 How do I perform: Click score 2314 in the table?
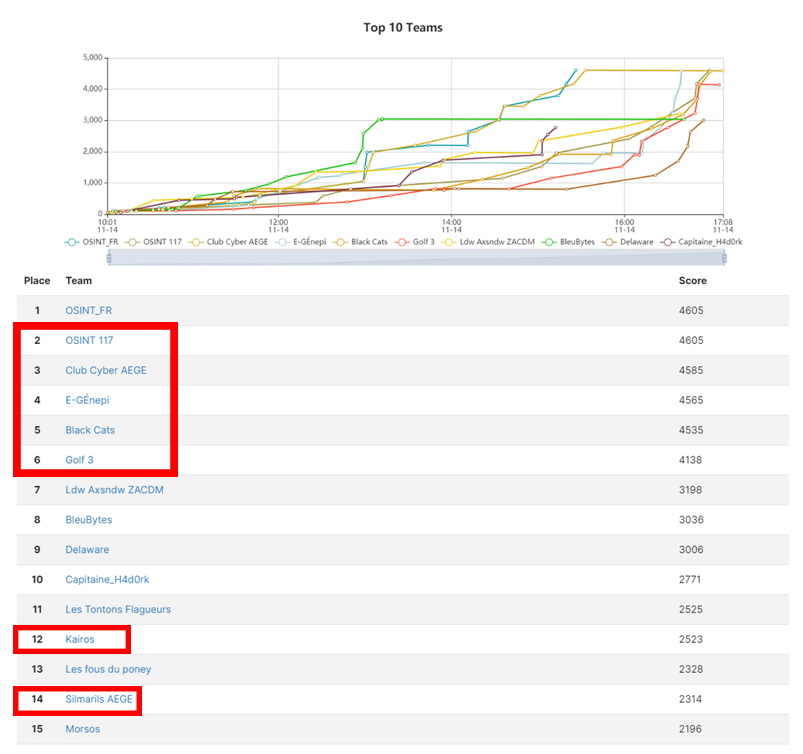690,699
